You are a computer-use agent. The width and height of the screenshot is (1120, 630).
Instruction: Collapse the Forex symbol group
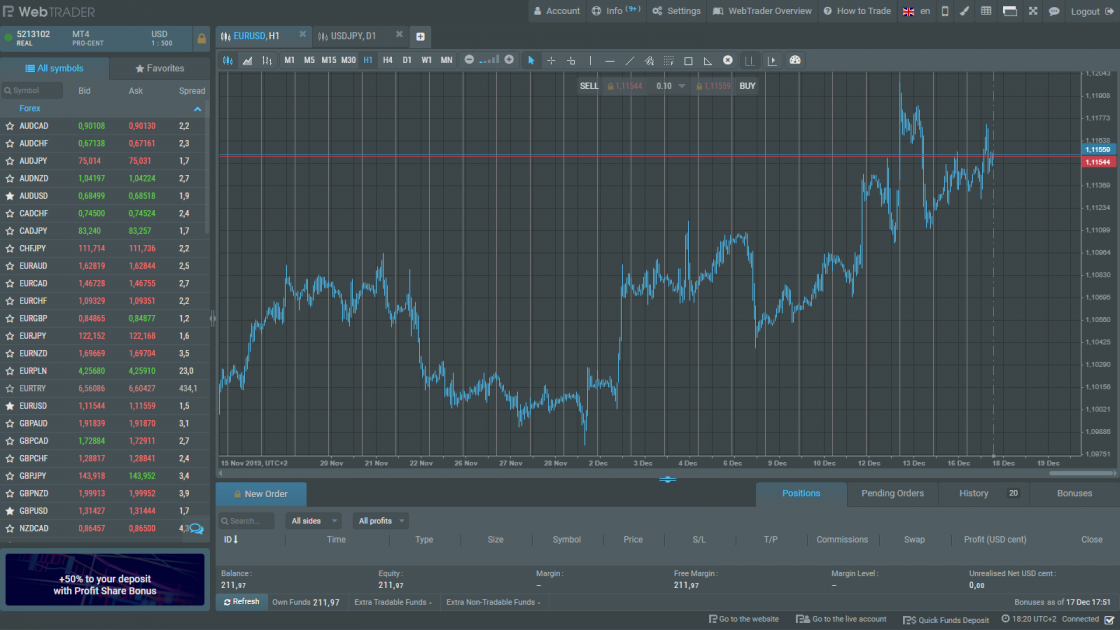click(197, 109)
